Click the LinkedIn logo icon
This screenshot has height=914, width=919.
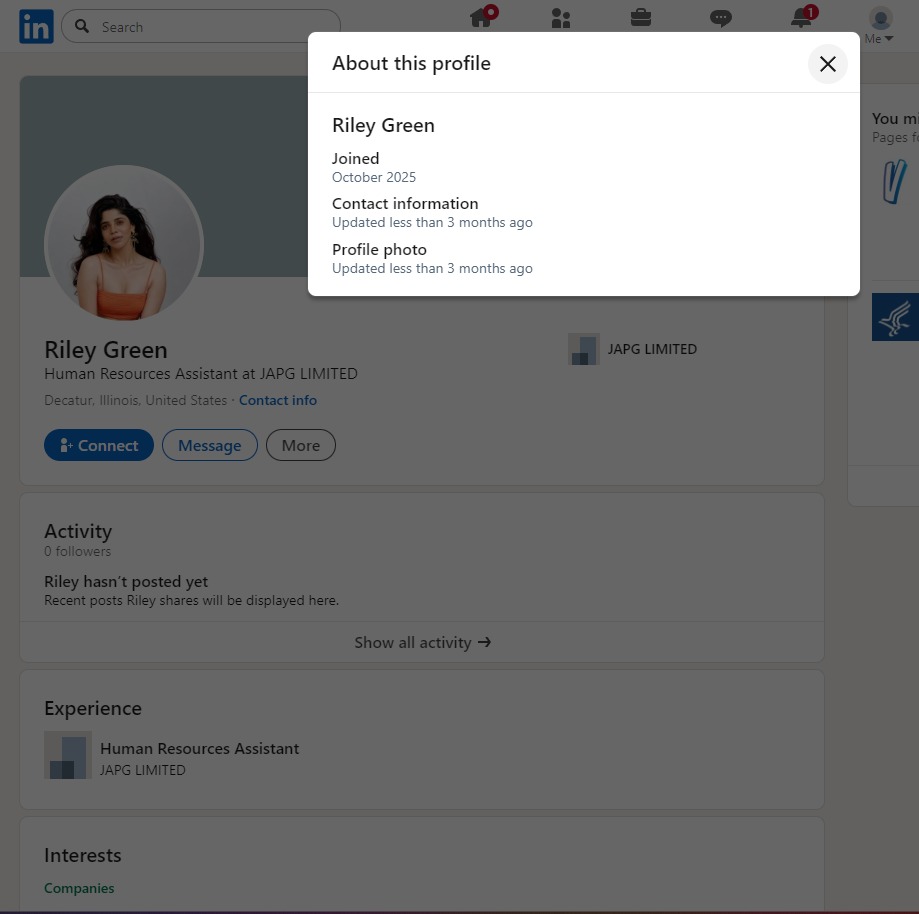pyautogui.click(x=36, y=28)
